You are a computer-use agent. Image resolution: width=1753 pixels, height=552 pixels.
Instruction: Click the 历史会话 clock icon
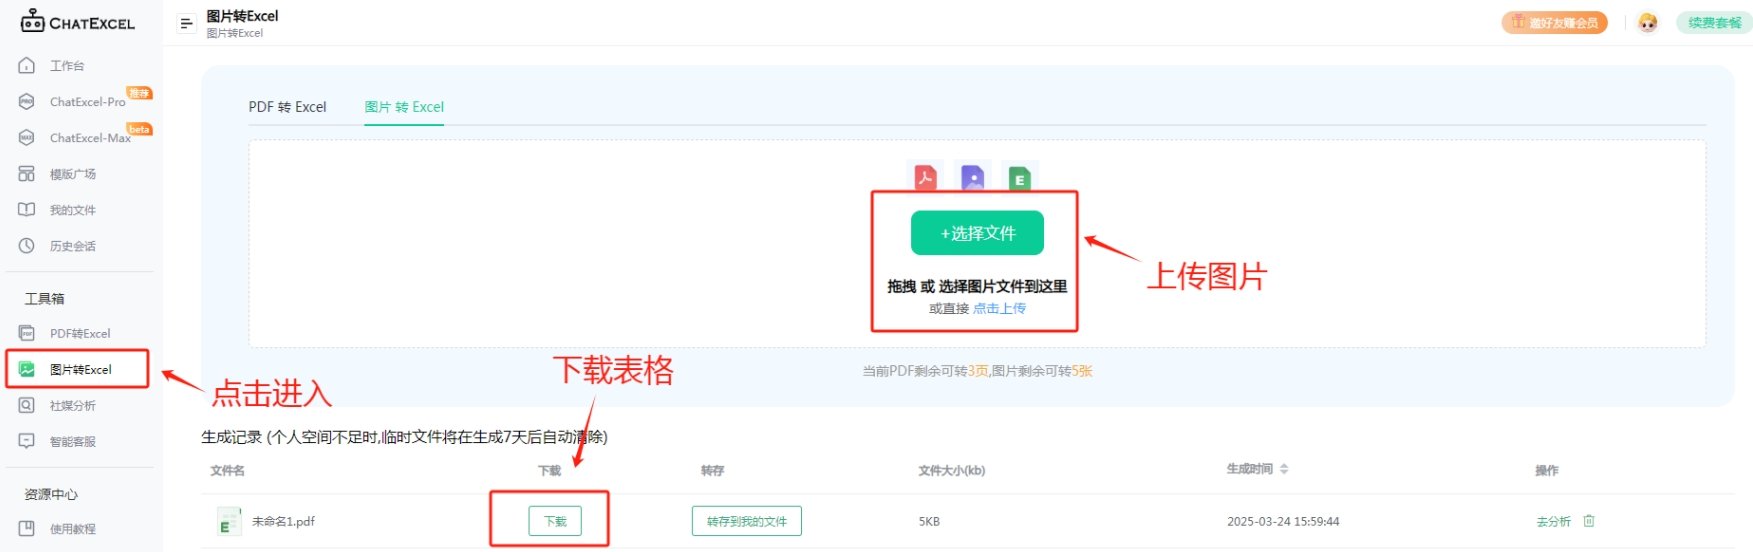[27, 246]
